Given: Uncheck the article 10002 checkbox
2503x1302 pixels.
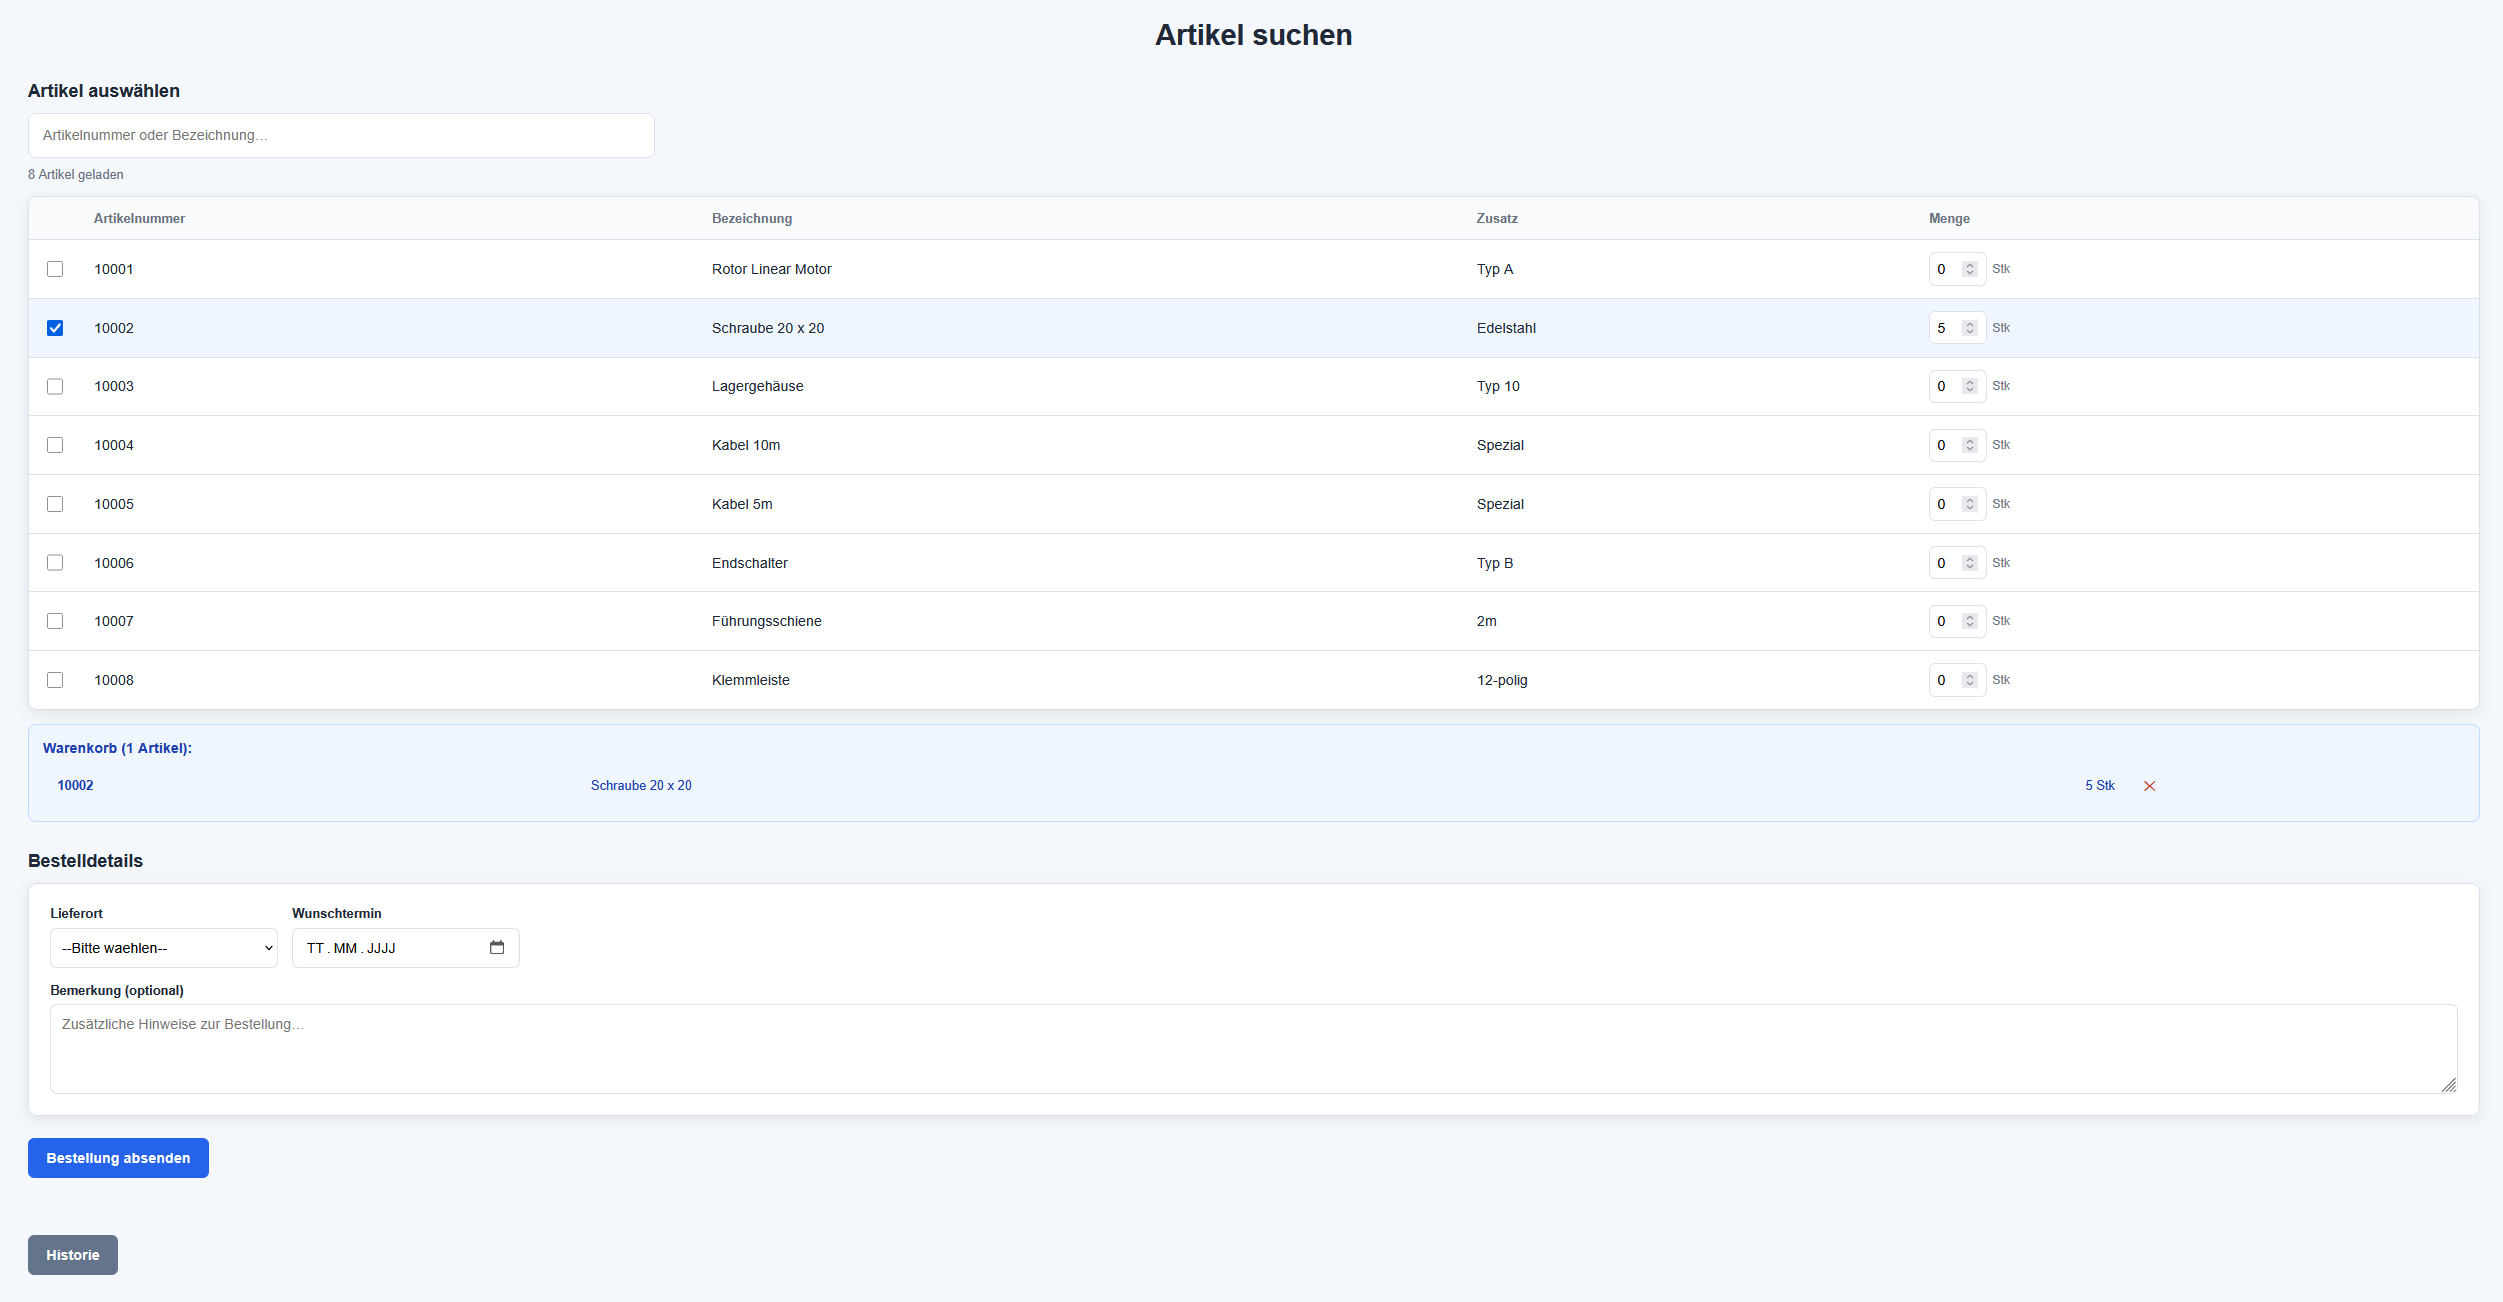Looking at the screenshot, I should click(x=55, y=328).
